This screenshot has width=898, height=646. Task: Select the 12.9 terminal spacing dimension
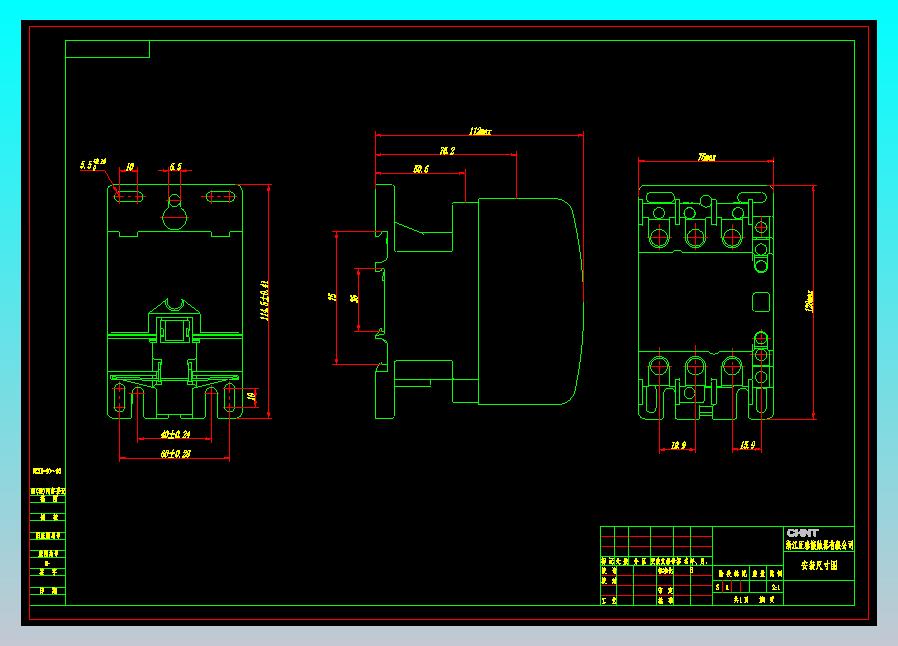678,445
